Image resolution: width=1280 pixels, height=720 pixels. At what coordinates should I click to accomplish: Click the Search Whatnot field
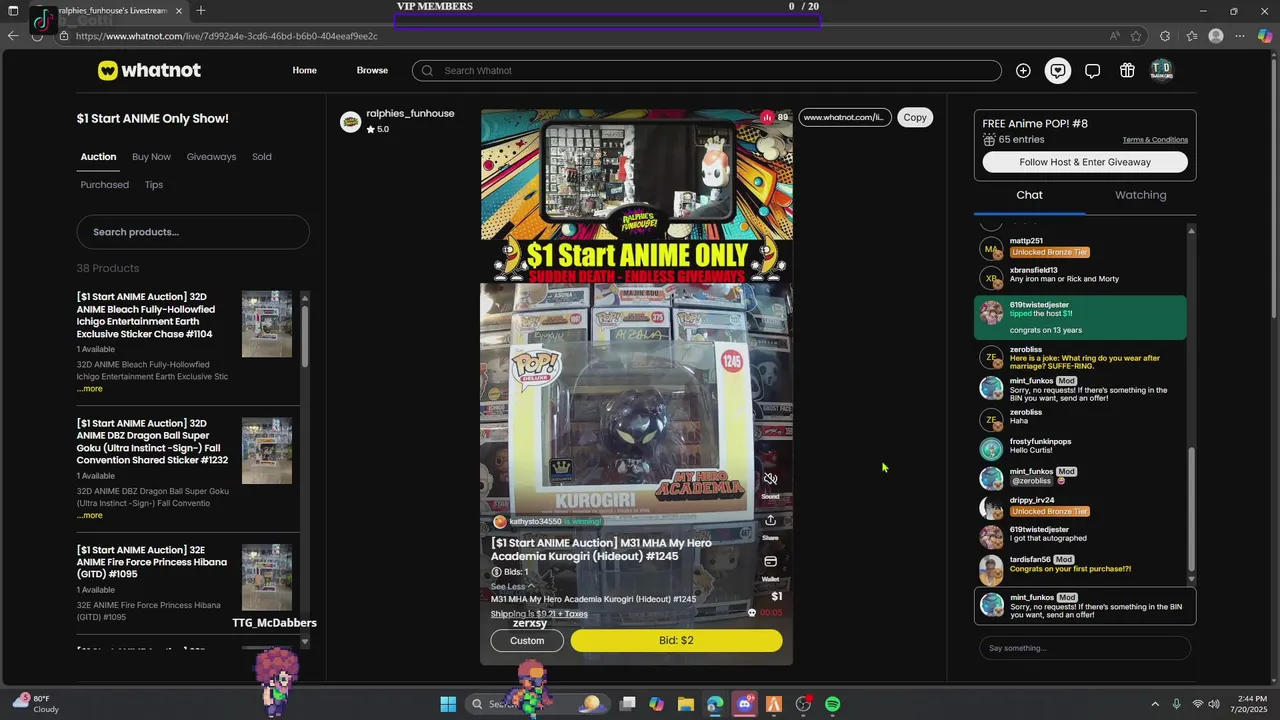707,71
